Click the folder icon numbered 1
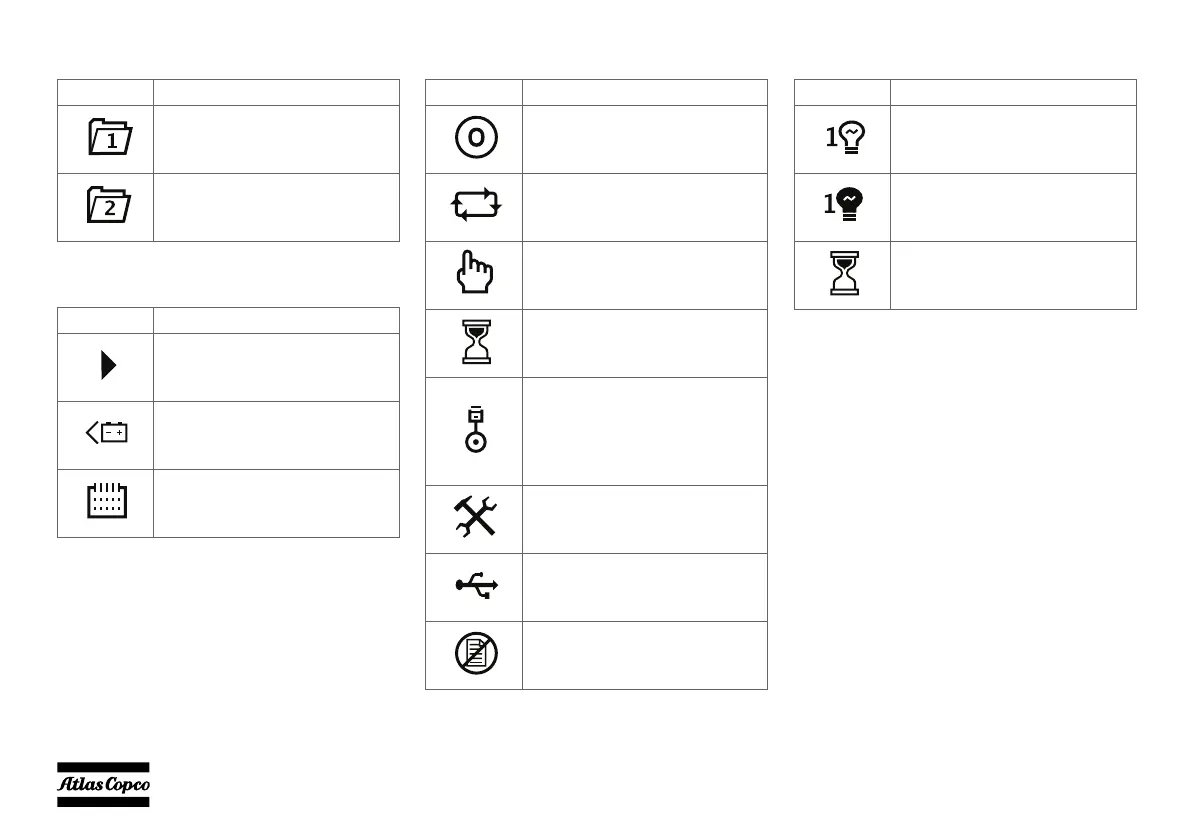Screen dimensions: 1192x838 (110, 137)
